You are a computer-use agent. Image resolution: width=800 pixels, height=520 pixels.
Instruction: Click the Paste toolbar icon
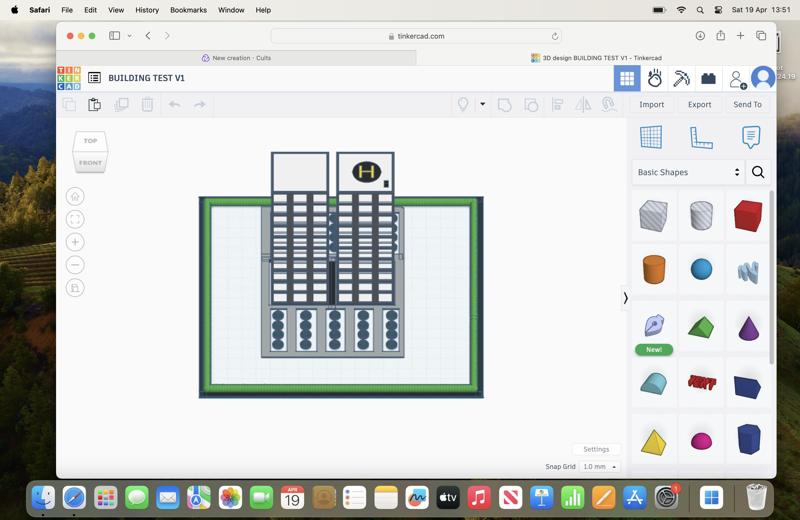coord(94,105)
